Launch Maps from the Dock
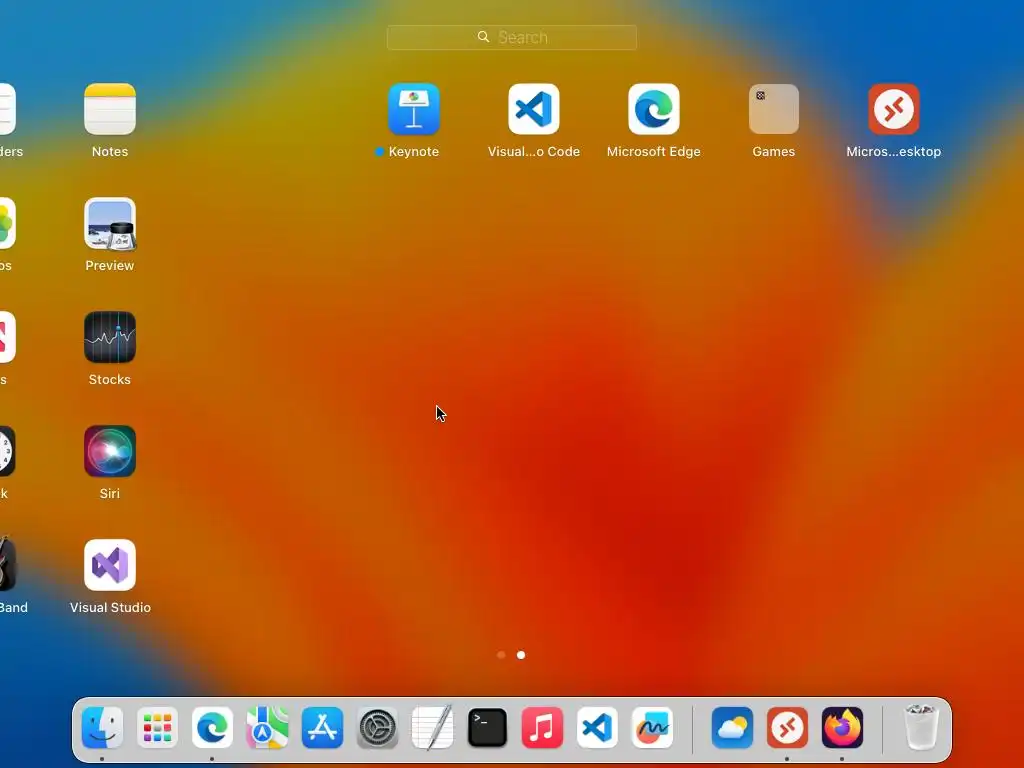The height and width of the screenshot is (768, 1024). (267, 728)
